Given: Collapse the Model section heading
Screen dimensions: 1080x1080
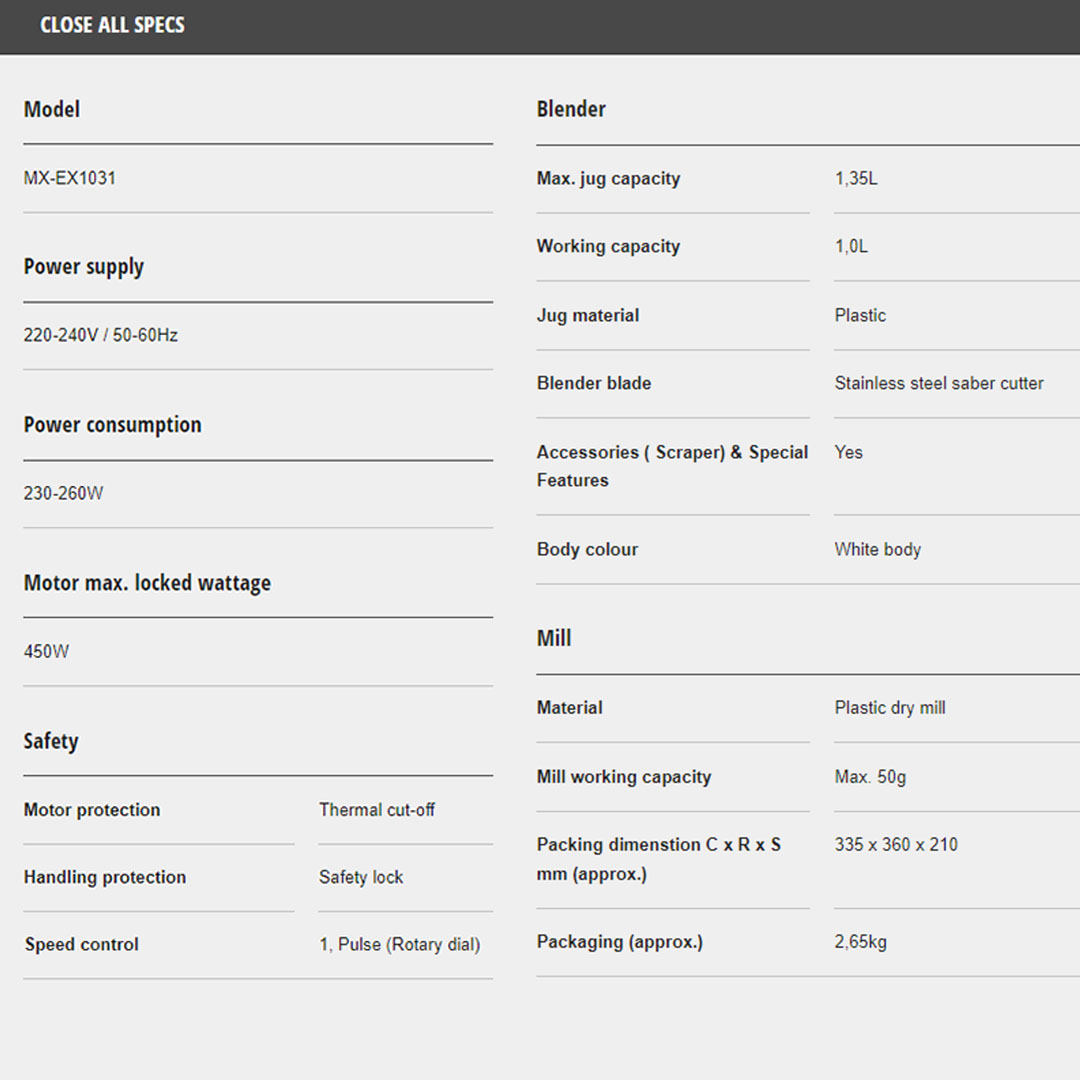Looking at the screenshot, I should pos(52,109).
